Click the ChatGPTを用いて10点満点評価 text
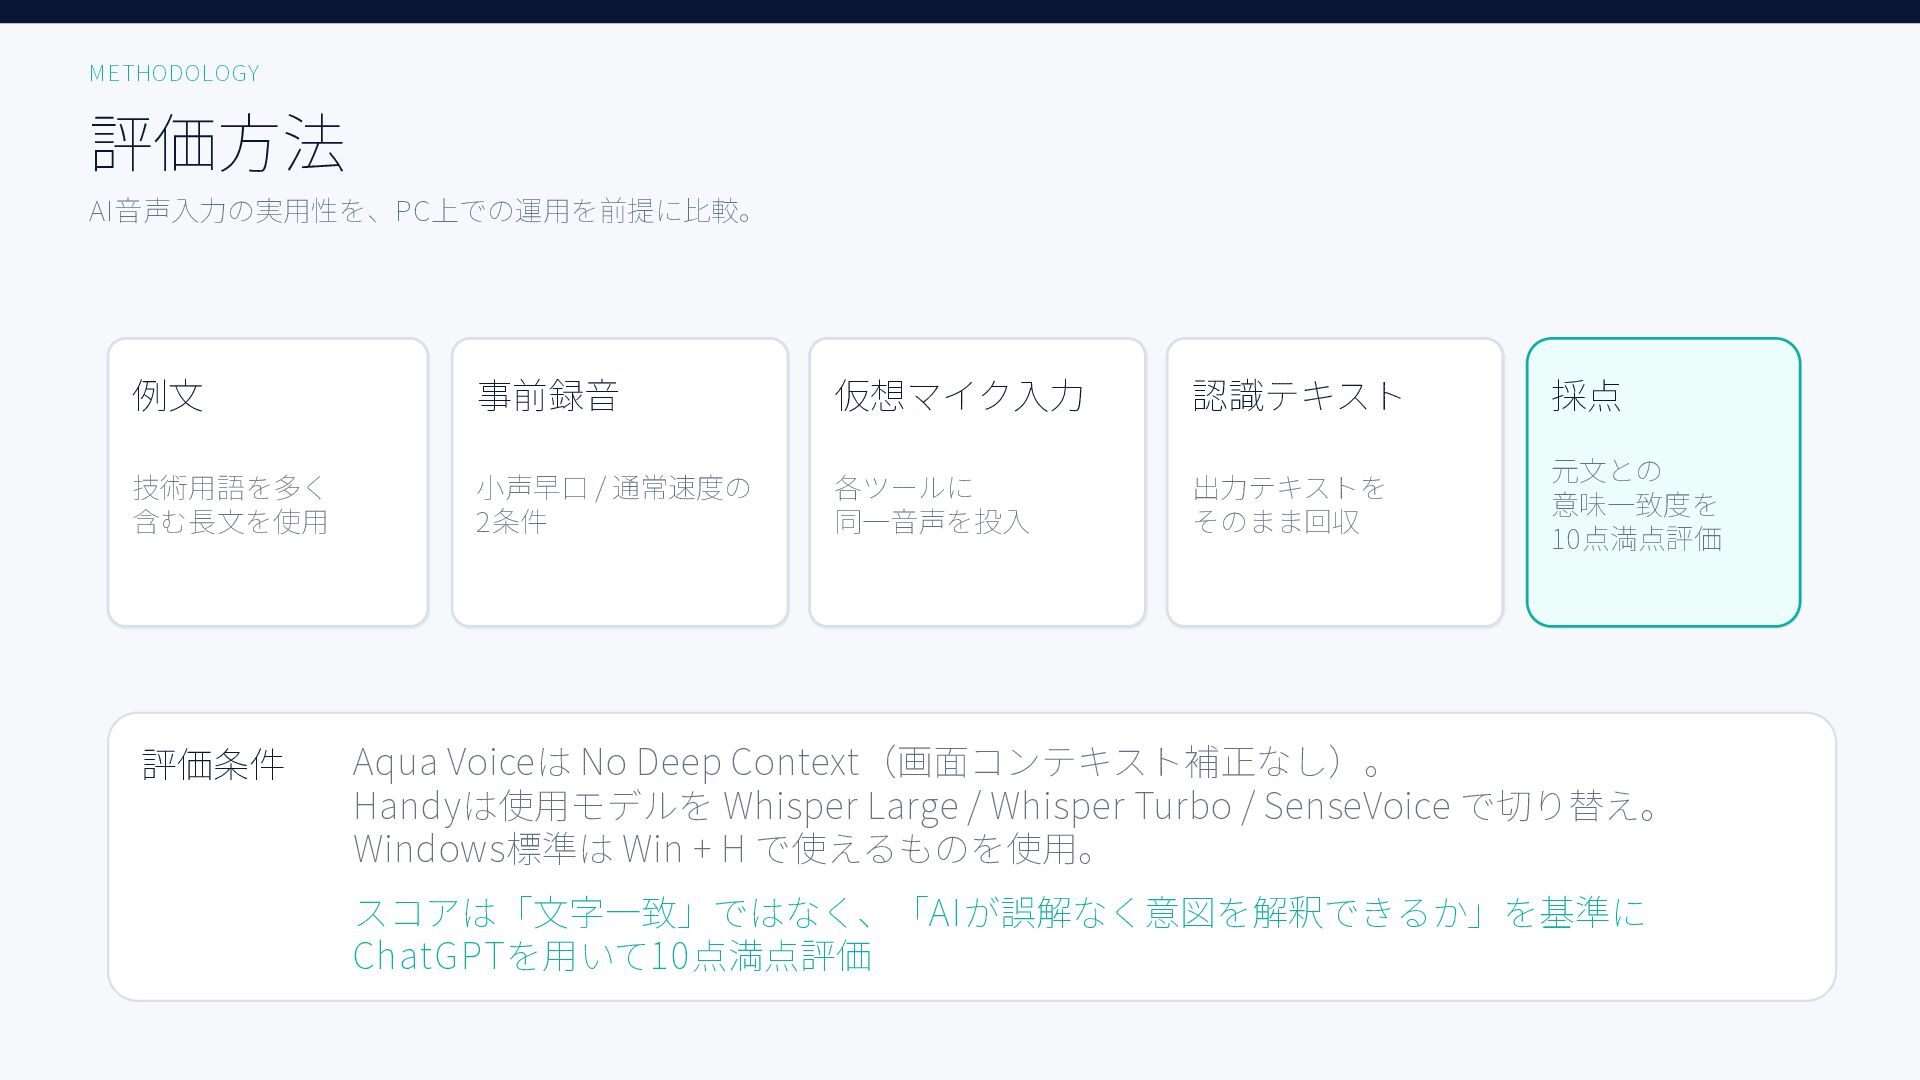 (612, 955)
